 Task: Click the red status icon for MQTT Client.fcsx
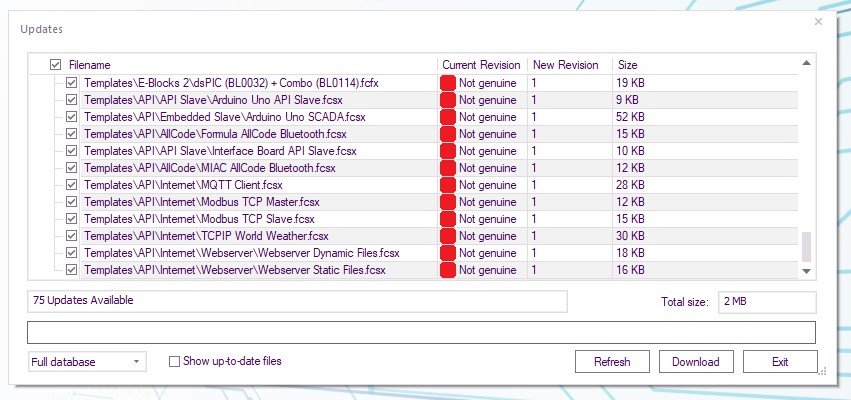pyautogui.click(x=448, y=185)
